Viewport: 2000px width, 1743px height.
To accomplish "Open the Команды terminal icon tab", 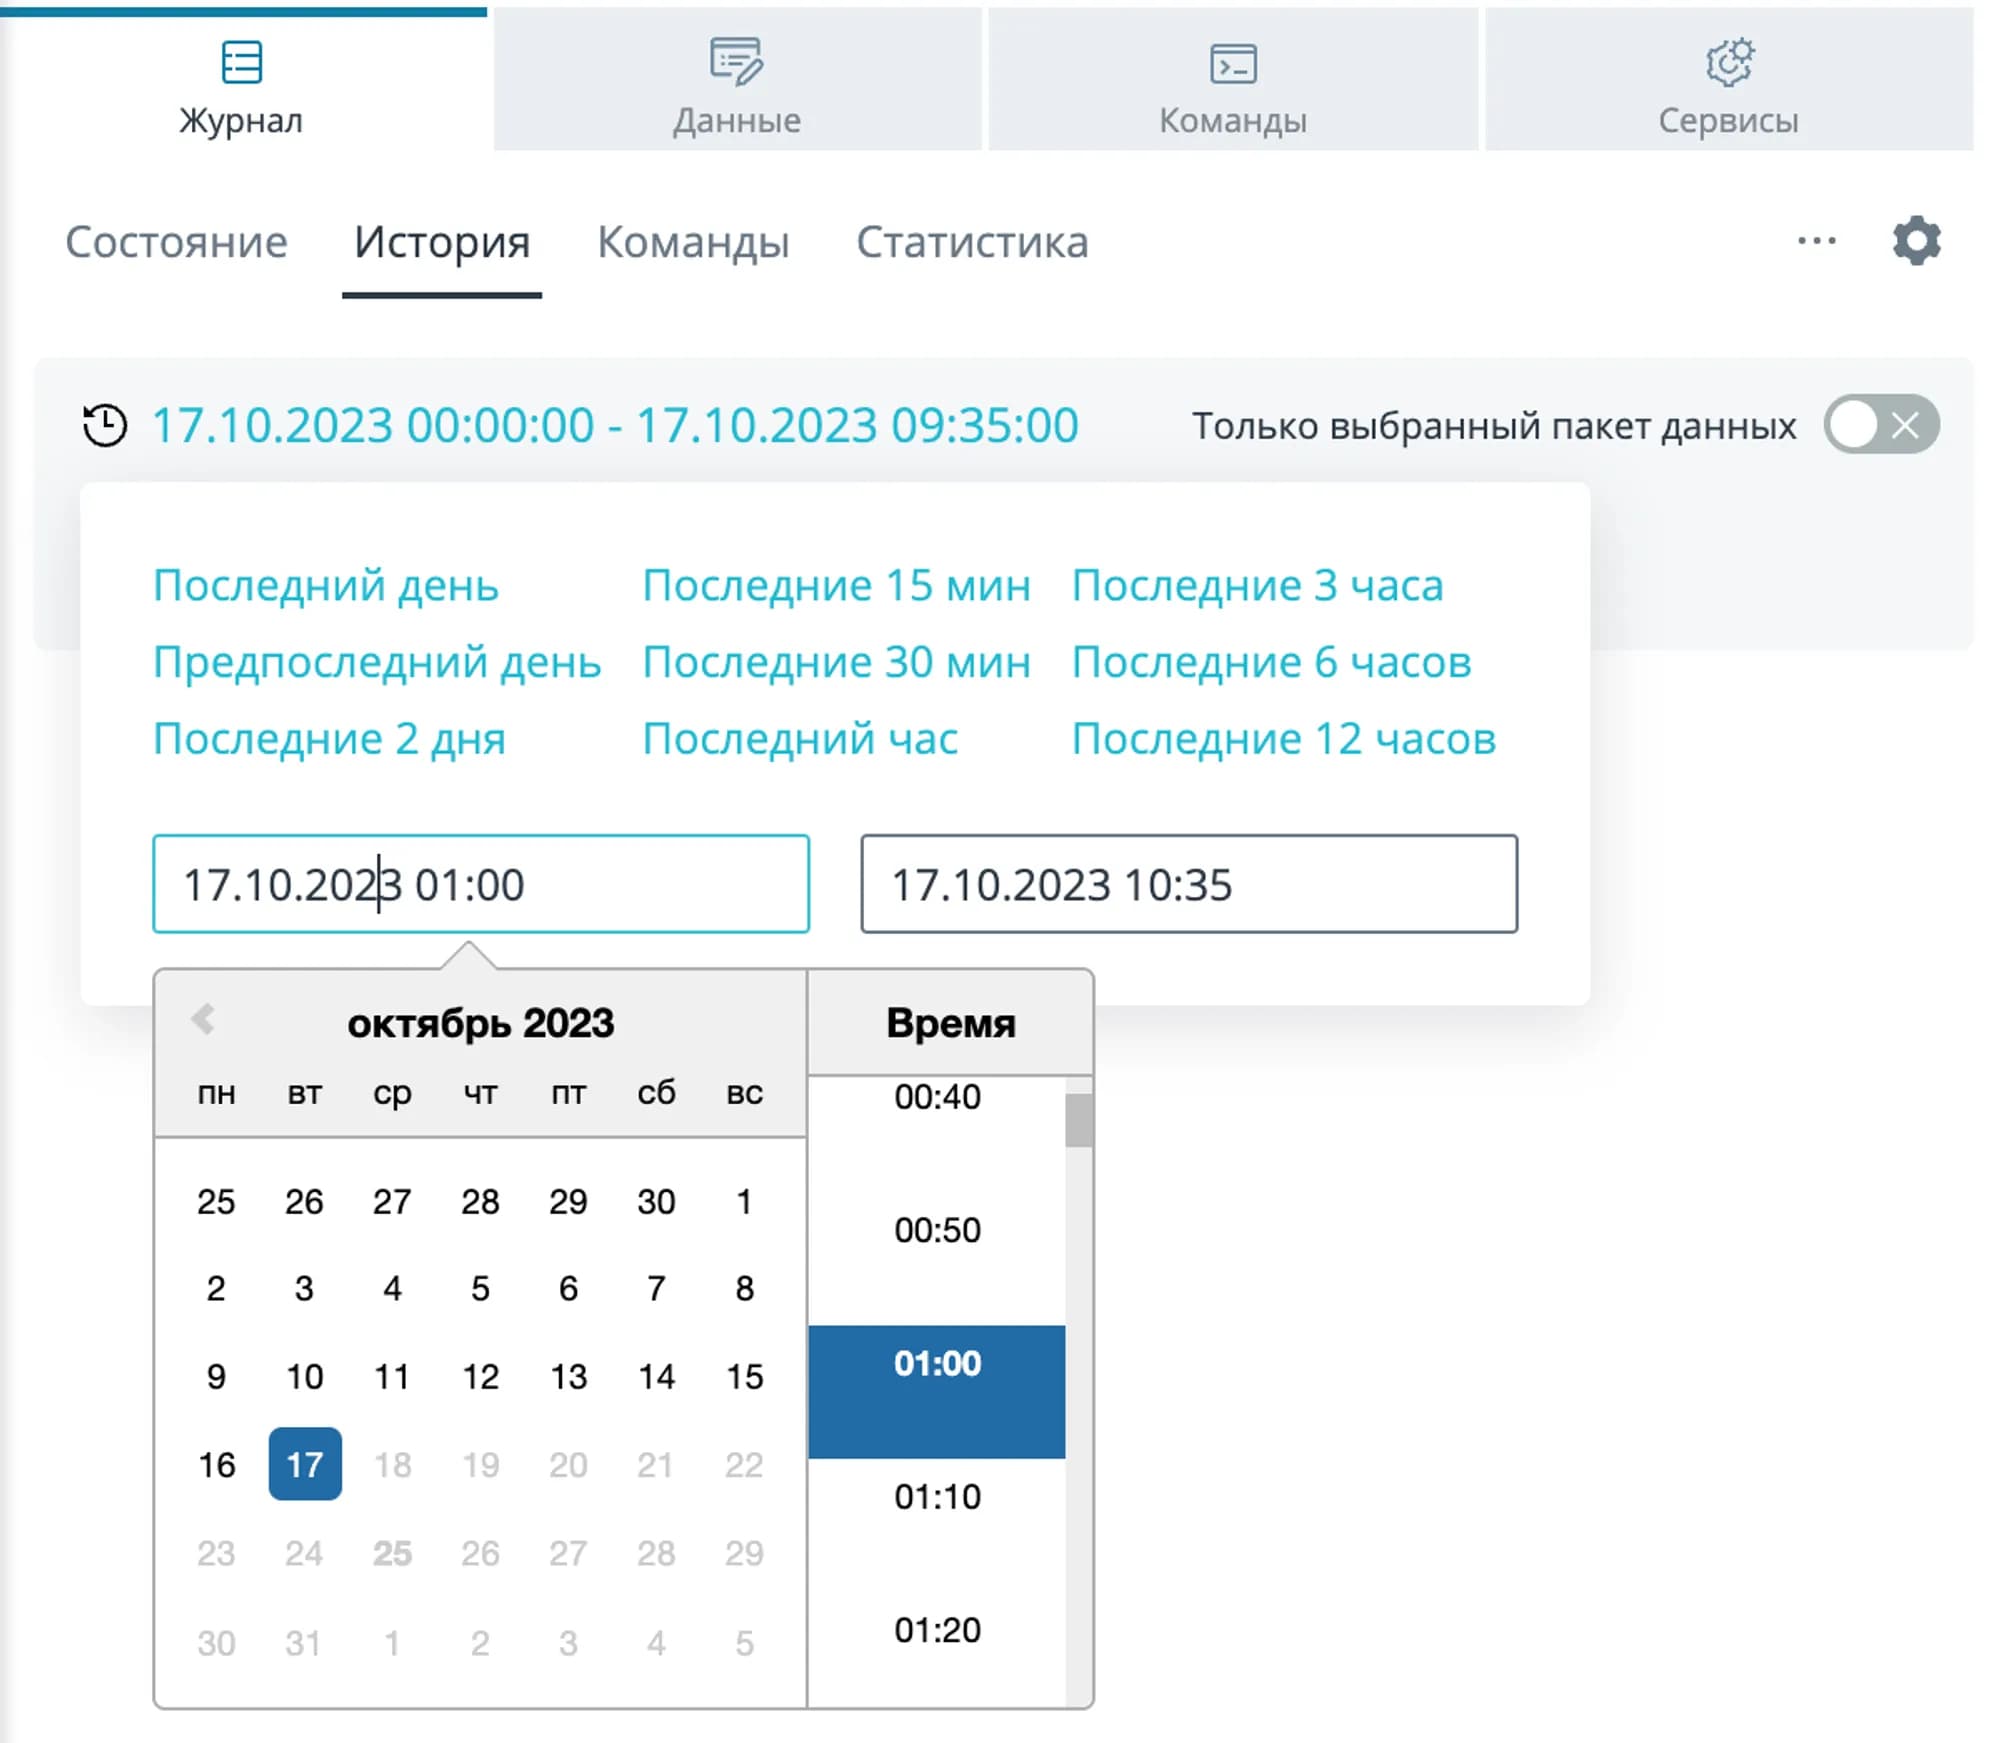I will [x=1232, y=64].
